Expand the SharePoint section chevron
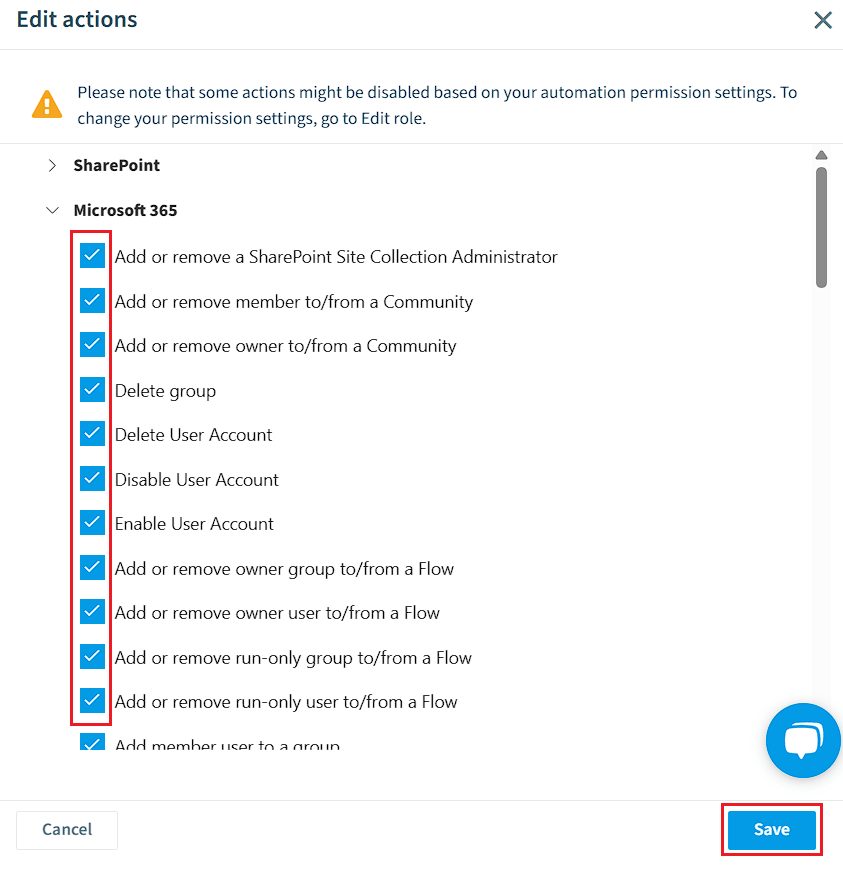This screenshot has height=869, width=843. (x=52, y=165)
